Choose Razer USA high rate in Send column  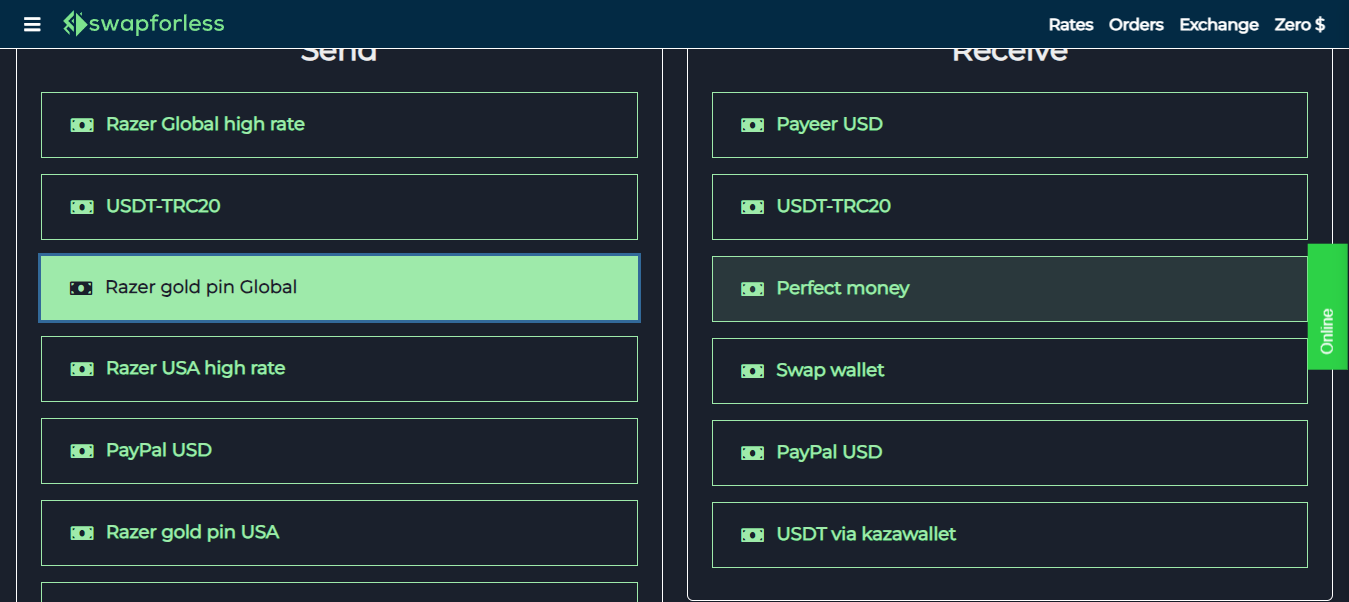pyautogui.click(x=339, y=368)
